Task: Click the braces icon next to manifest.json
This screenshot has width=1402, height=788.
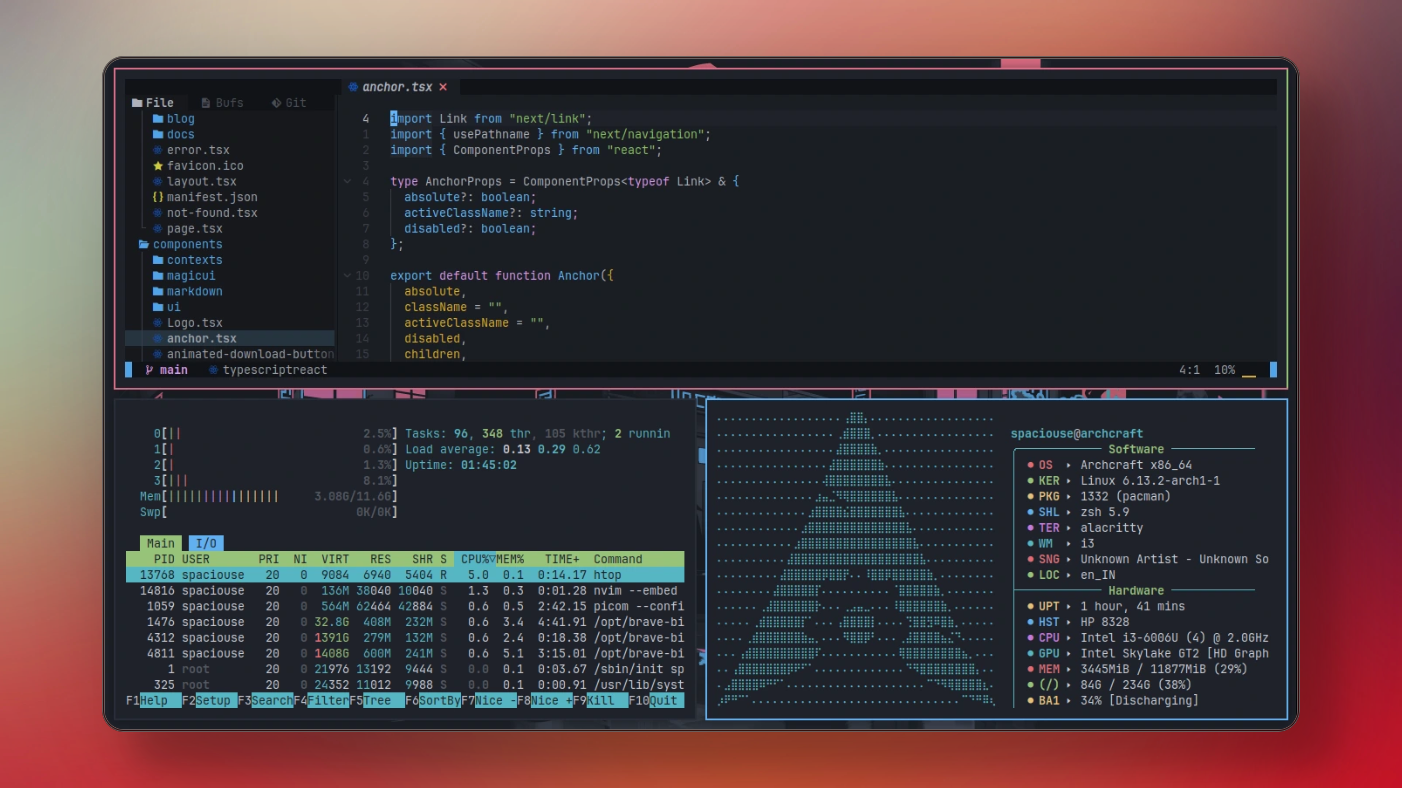Action: click(x=157, y=197)
